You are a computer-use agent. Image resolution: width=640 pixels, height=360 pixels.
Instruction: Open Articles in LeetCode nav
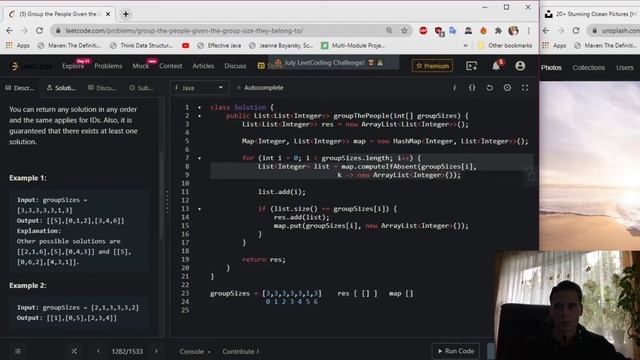click(x=203, y=66)
